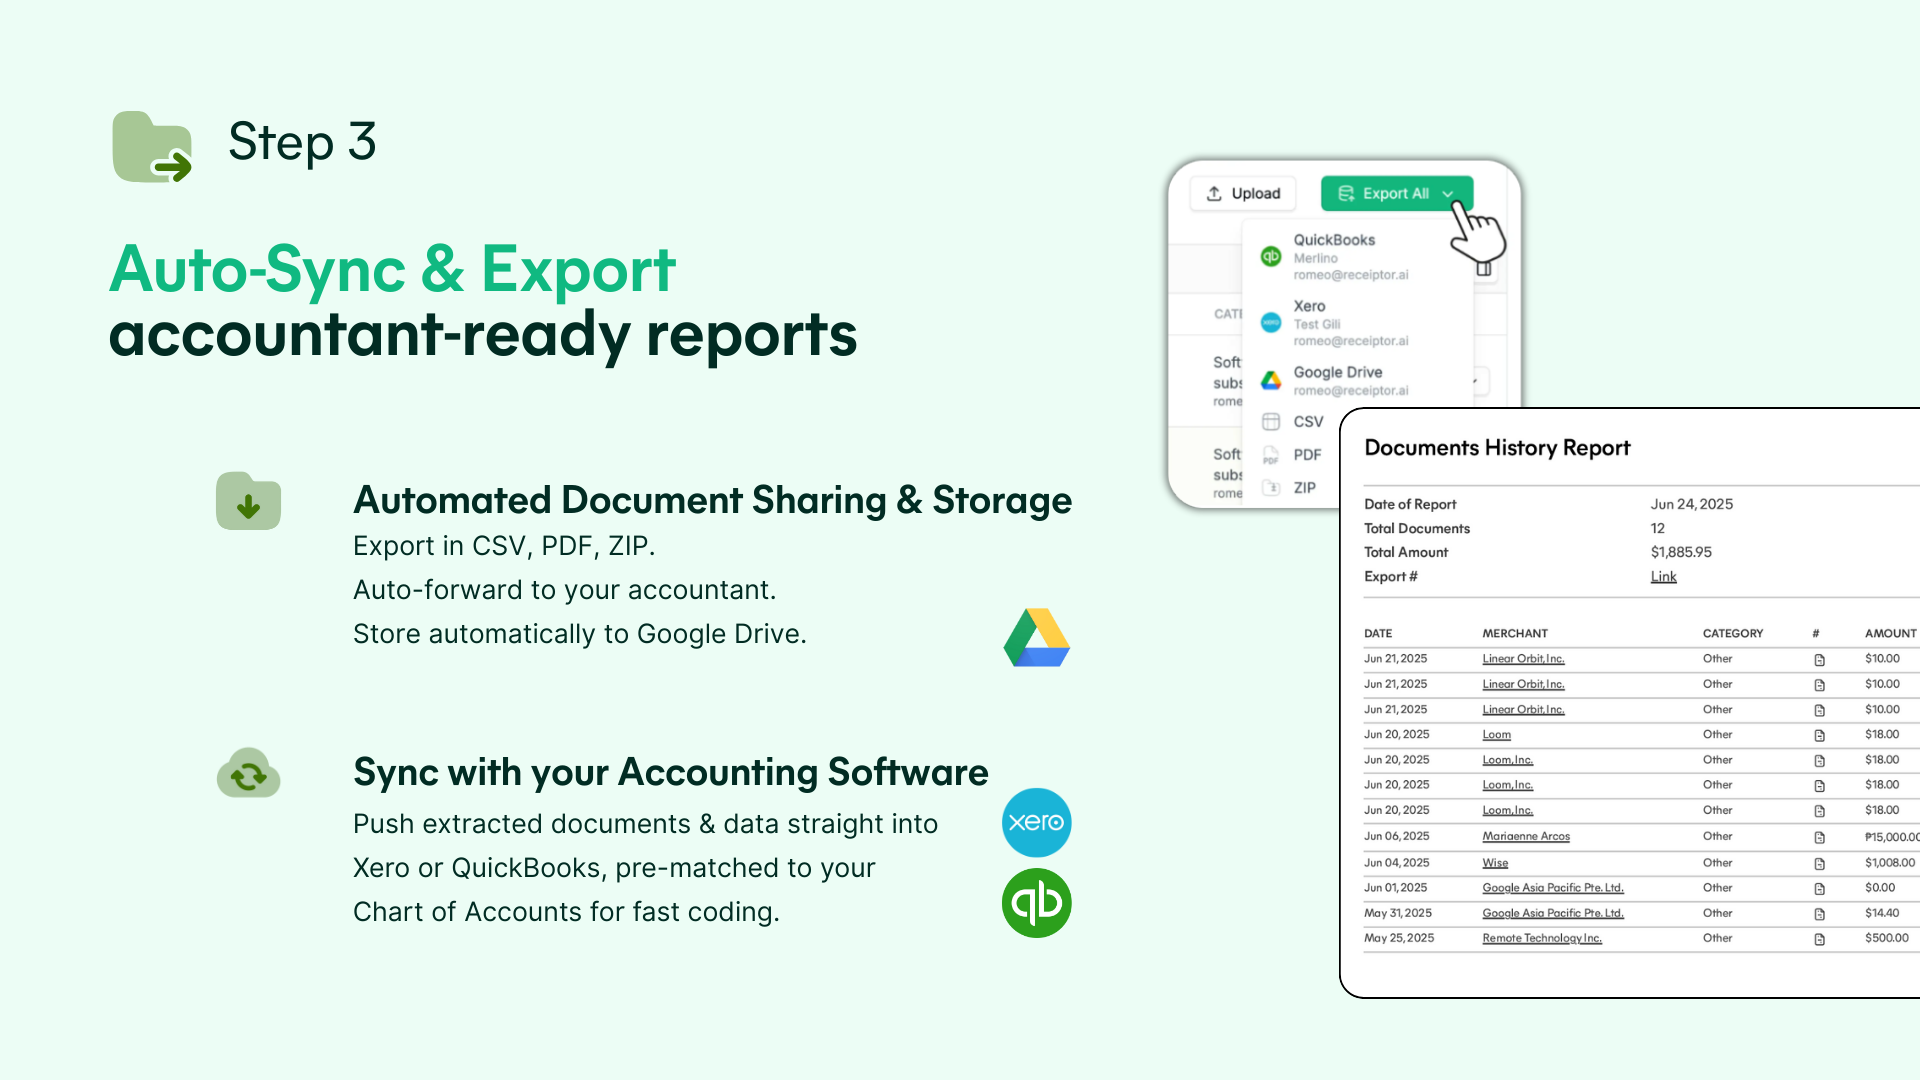Click the blue Xero logo circle
The image size is (1920, 1080).
point(1036,822)
